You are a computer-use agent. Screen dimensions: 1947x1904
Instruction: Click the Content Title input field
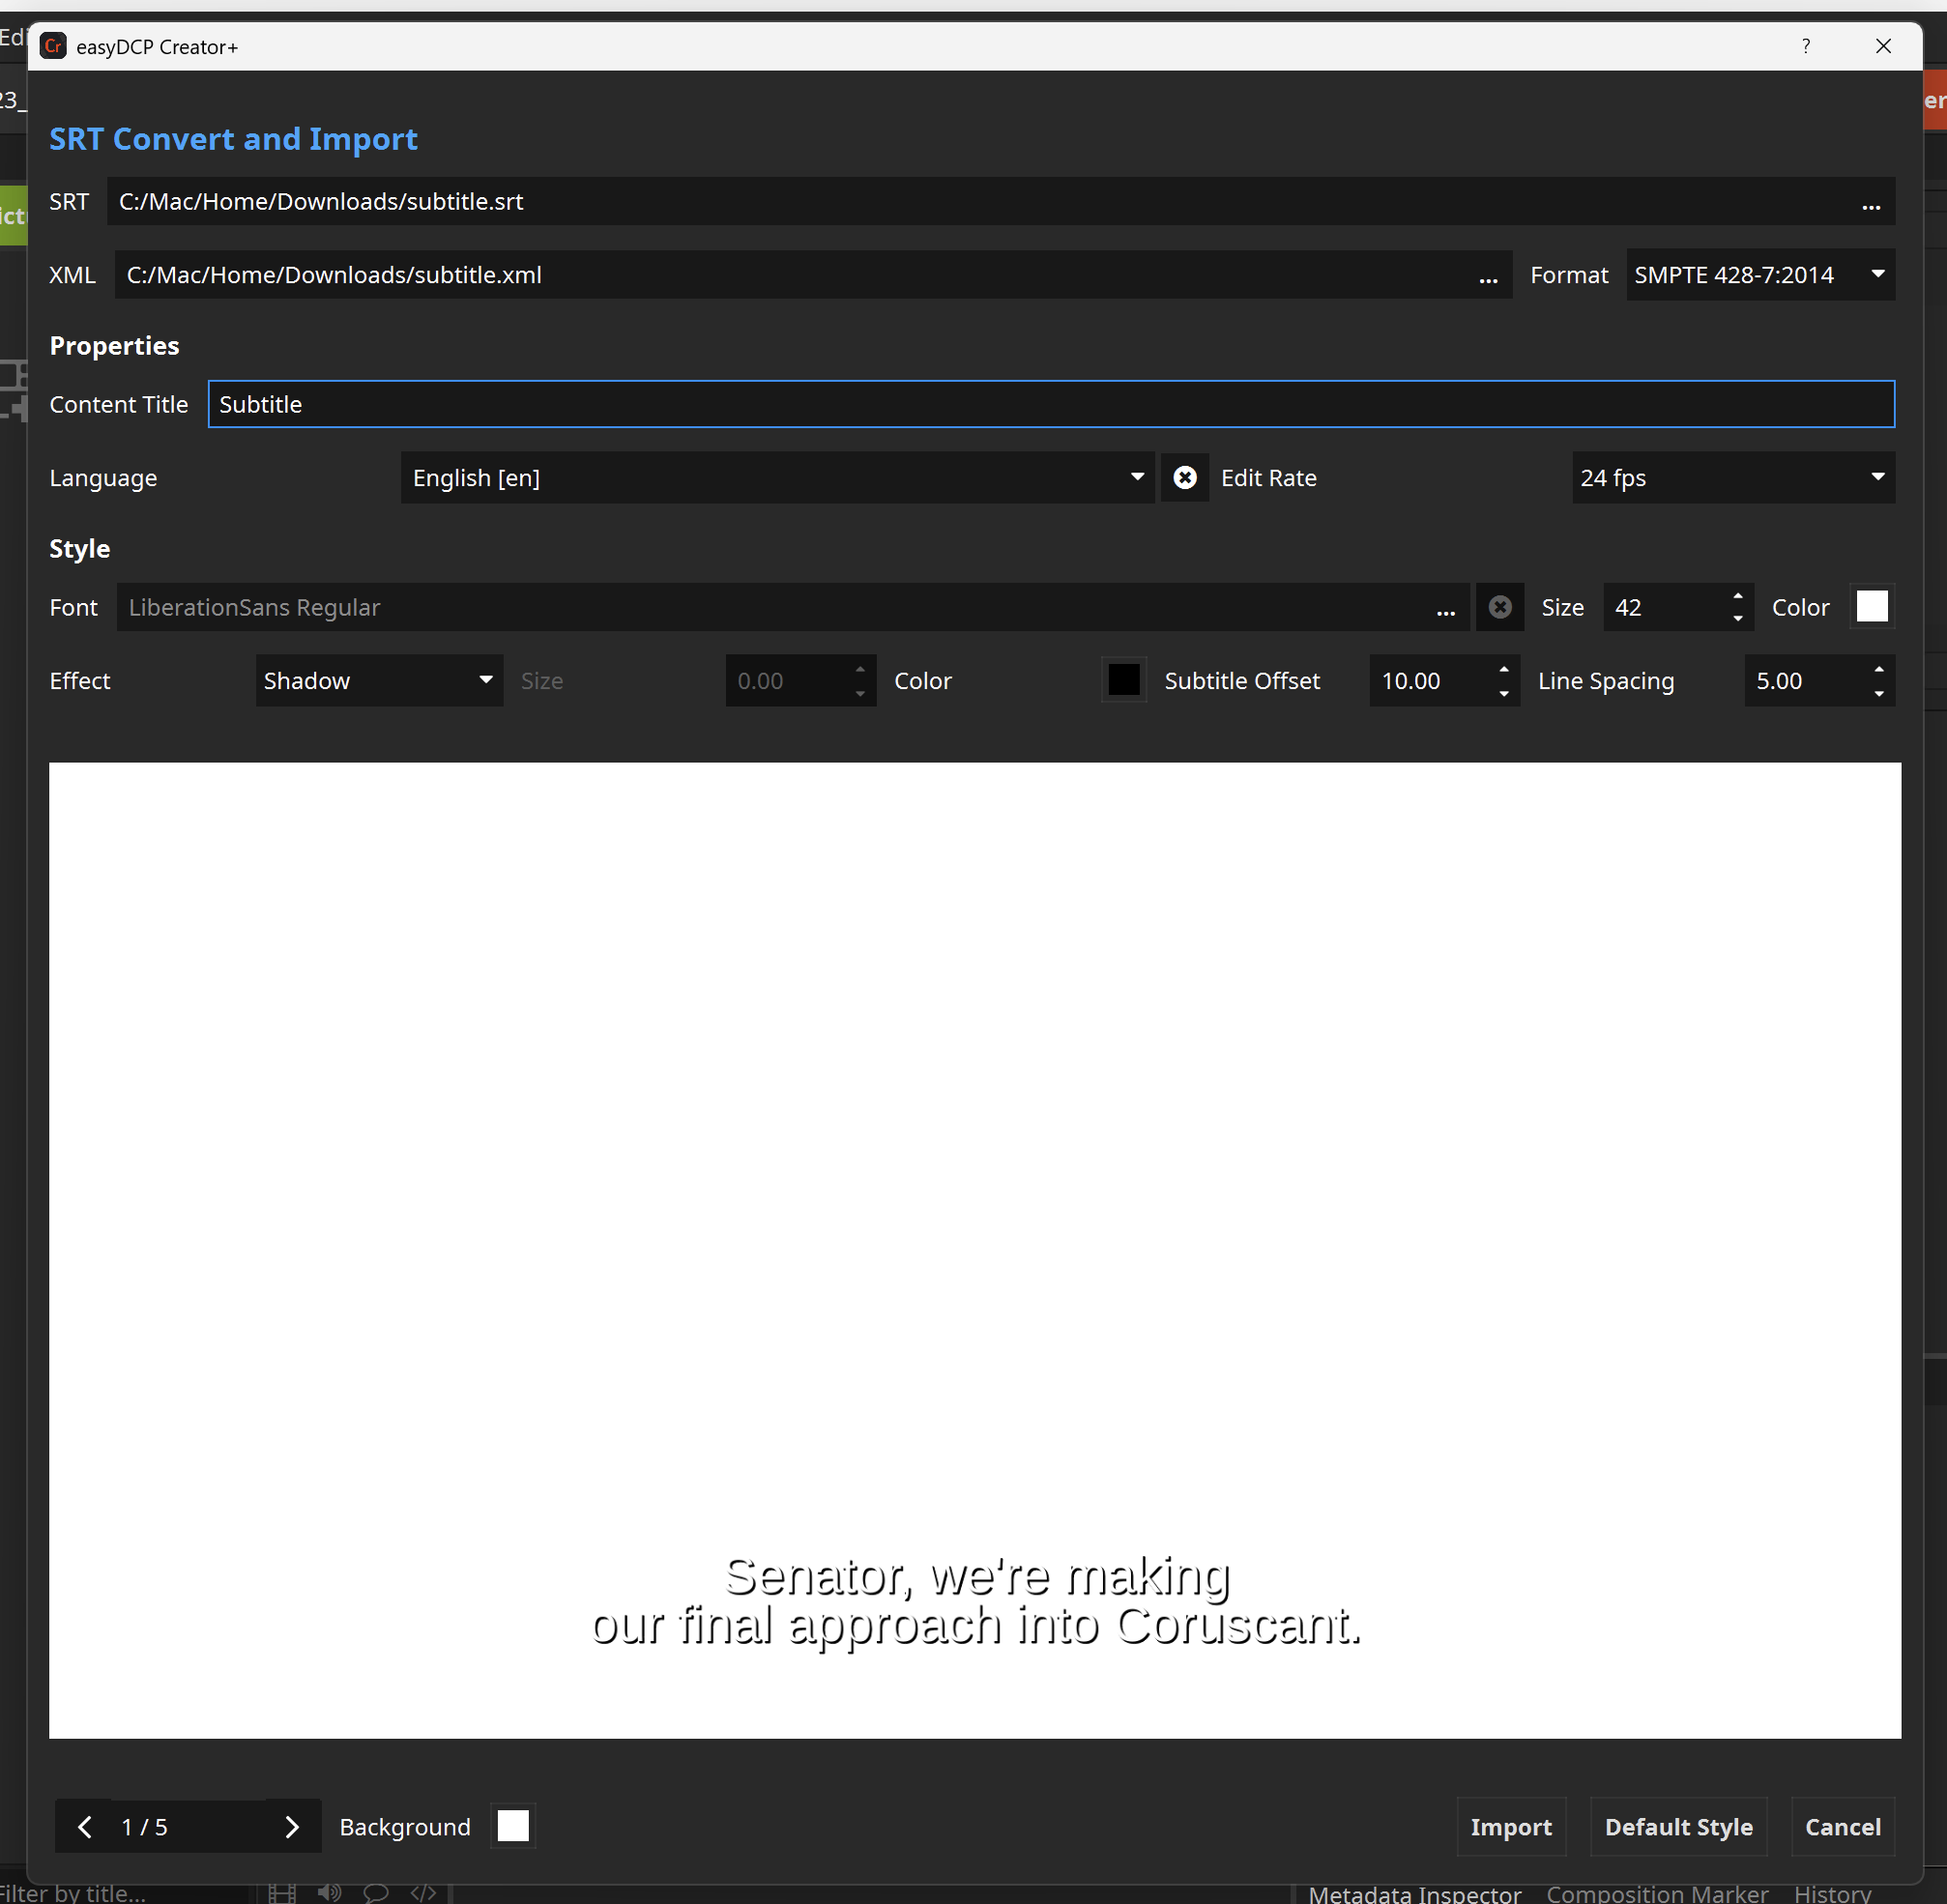click(1050, 404)
